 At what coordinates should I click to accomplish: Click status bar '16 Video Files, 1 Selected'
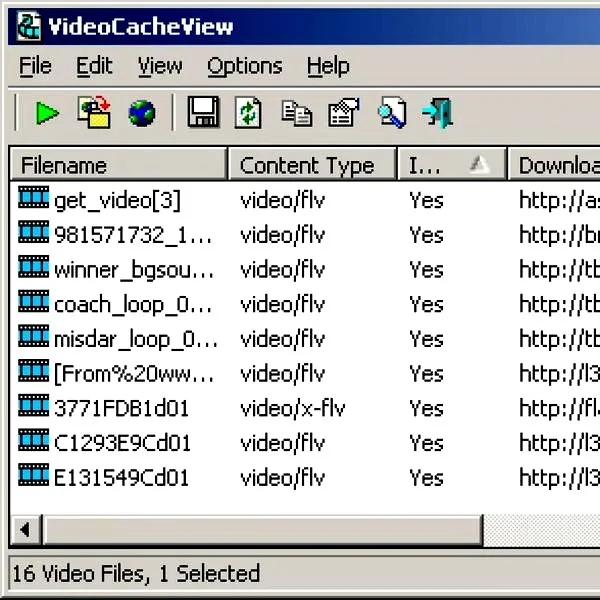pyautogui.click(x=136, y=574)
